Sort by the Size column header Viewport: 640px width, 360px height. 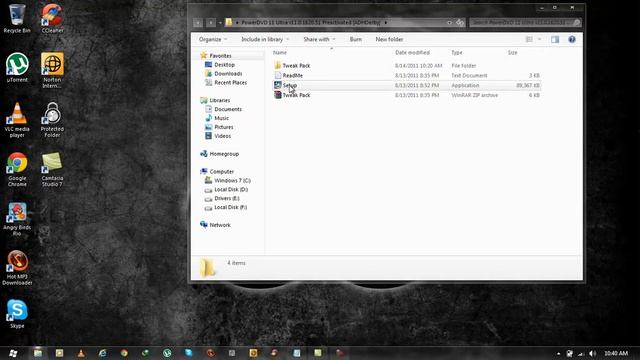[x=512, y=53]
